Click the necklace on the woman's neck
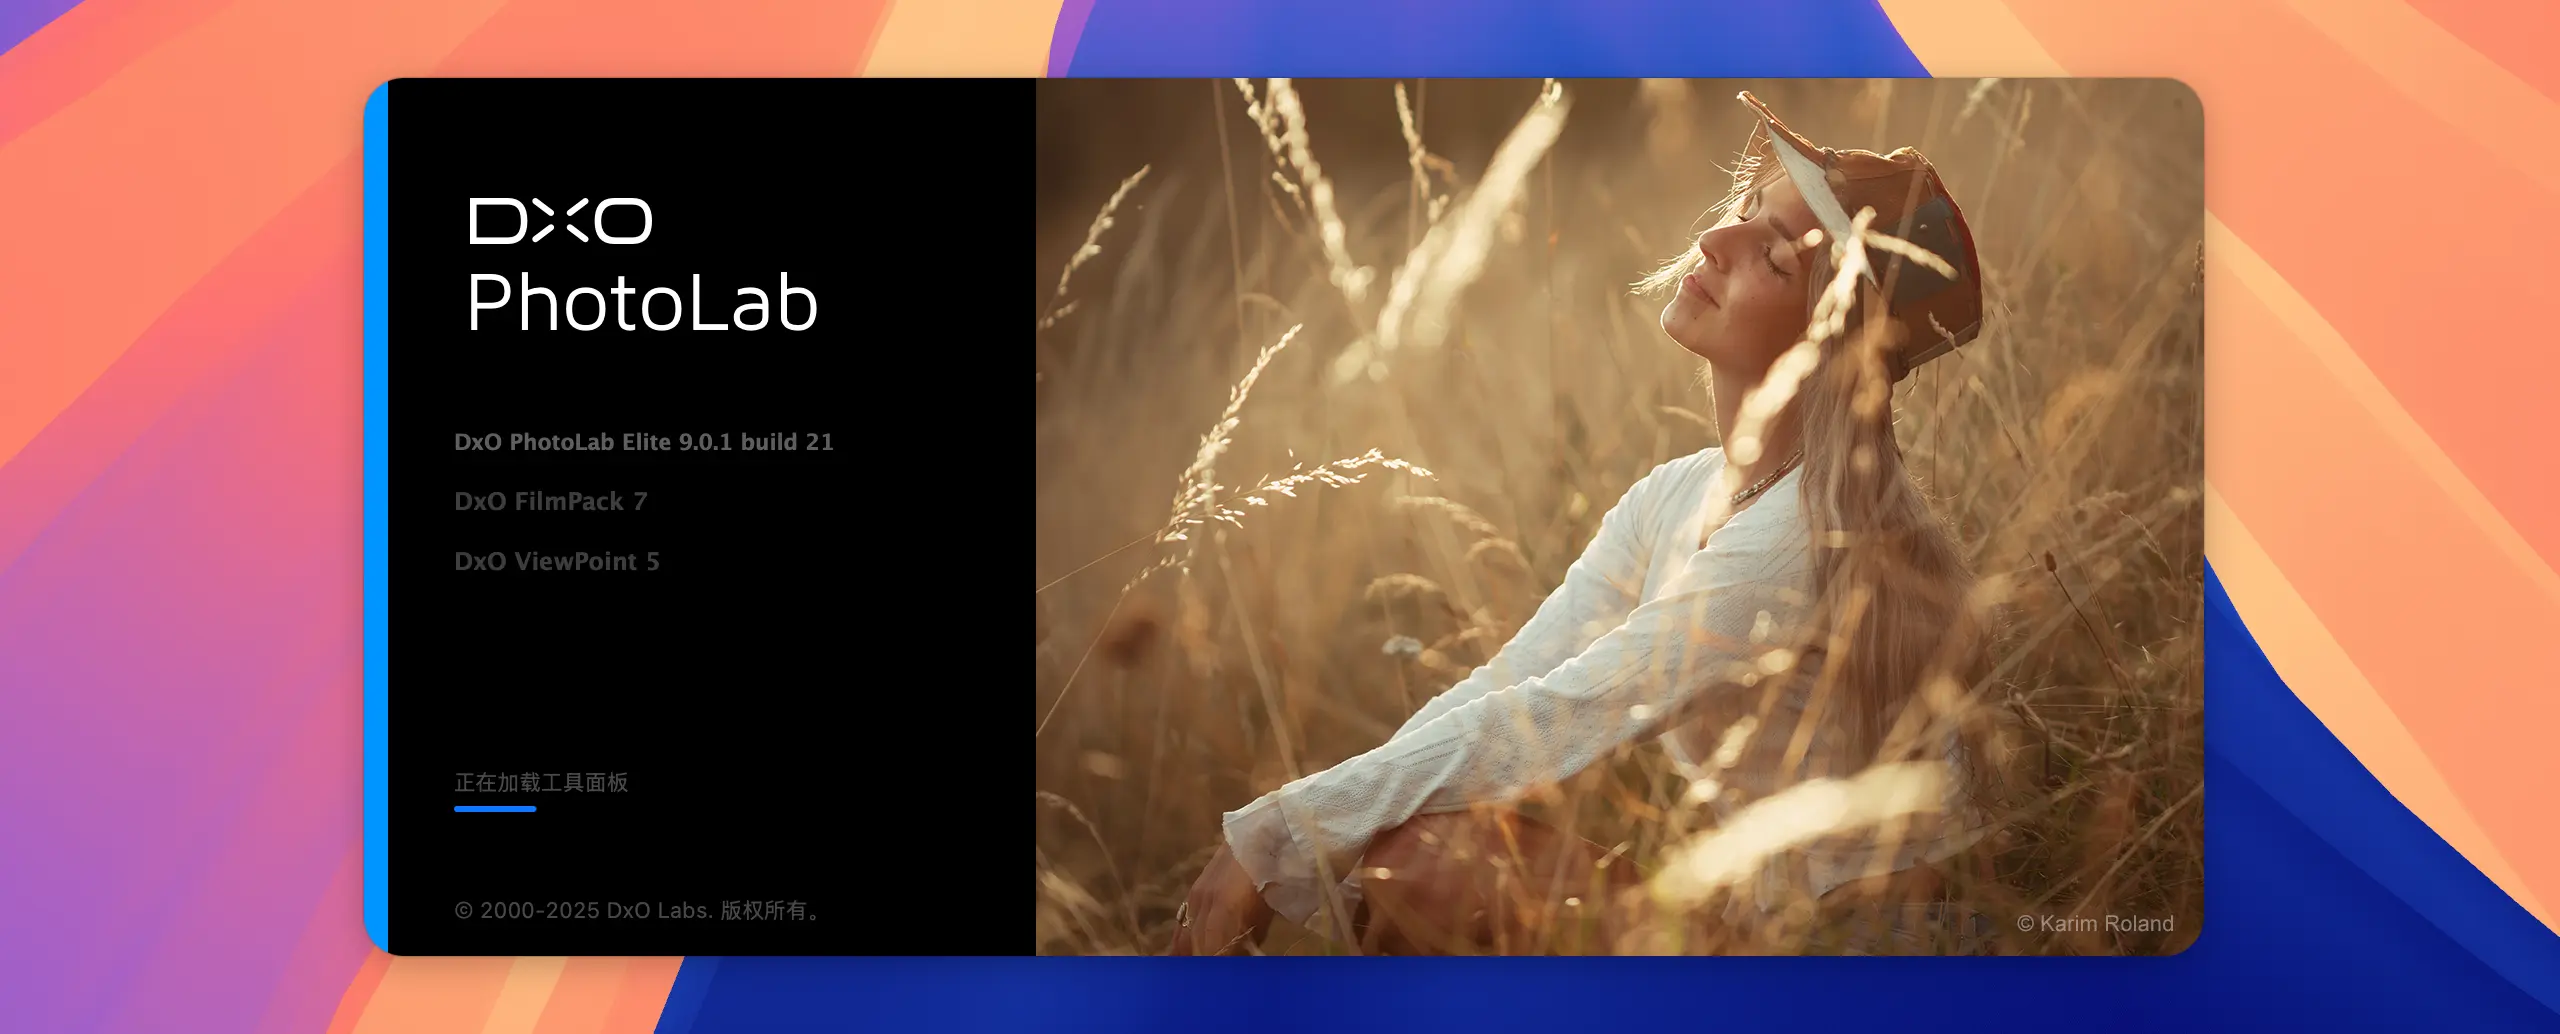The image size is (2560, 1034). pyautogui.click(x=1765, y=478)
